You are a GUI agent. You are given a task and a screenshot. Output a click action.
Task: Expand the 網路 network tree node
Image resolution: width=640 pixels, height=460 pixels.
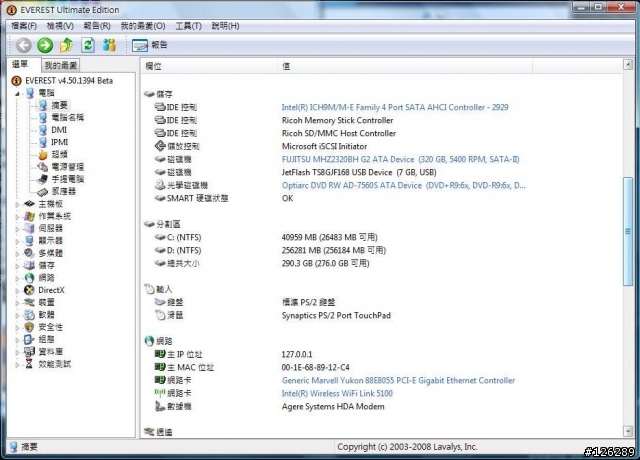pyautogui.click(x=17, y=278)
